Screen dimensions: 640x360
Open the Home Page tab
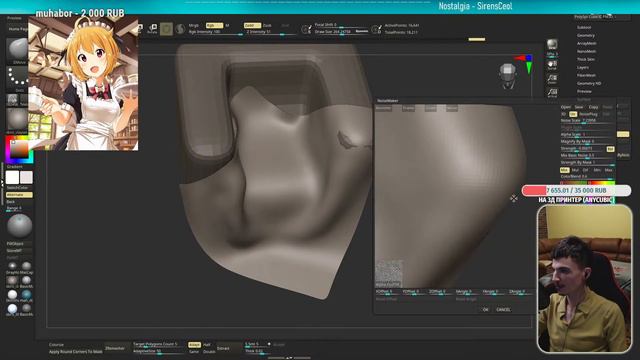coord(18,29)
